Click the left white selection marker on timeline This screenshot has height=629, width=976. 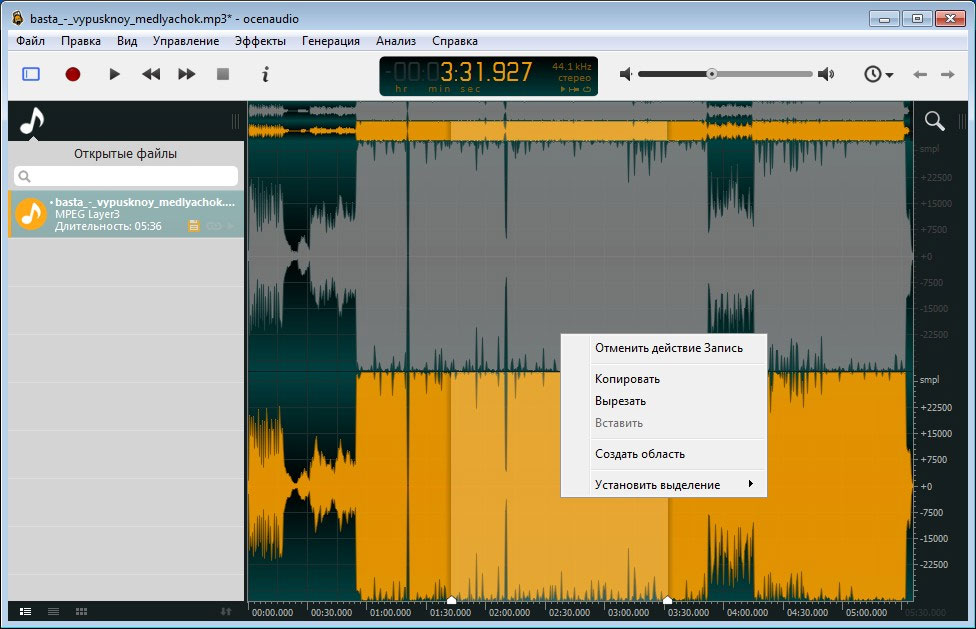tap(451, 600)
